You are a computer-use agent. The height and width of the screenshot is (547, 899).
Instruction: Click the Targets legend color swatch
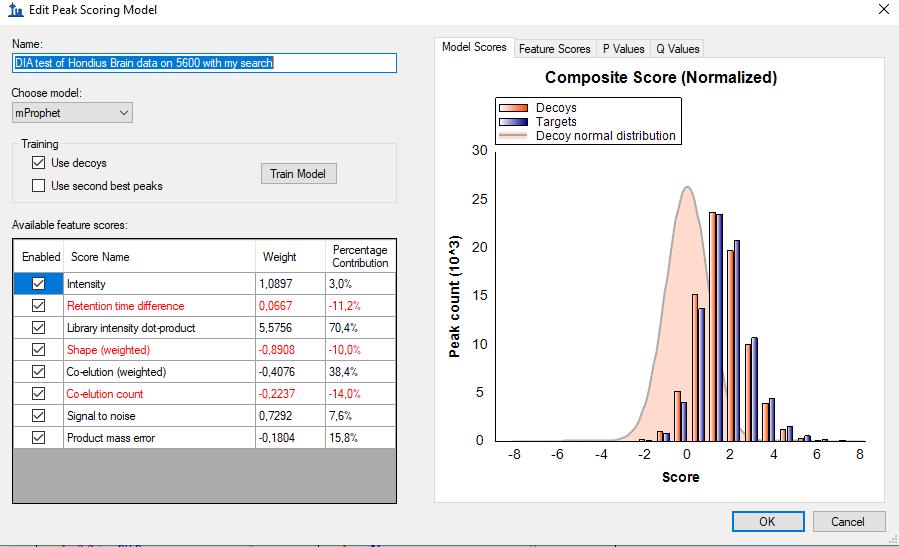[514, 122]
